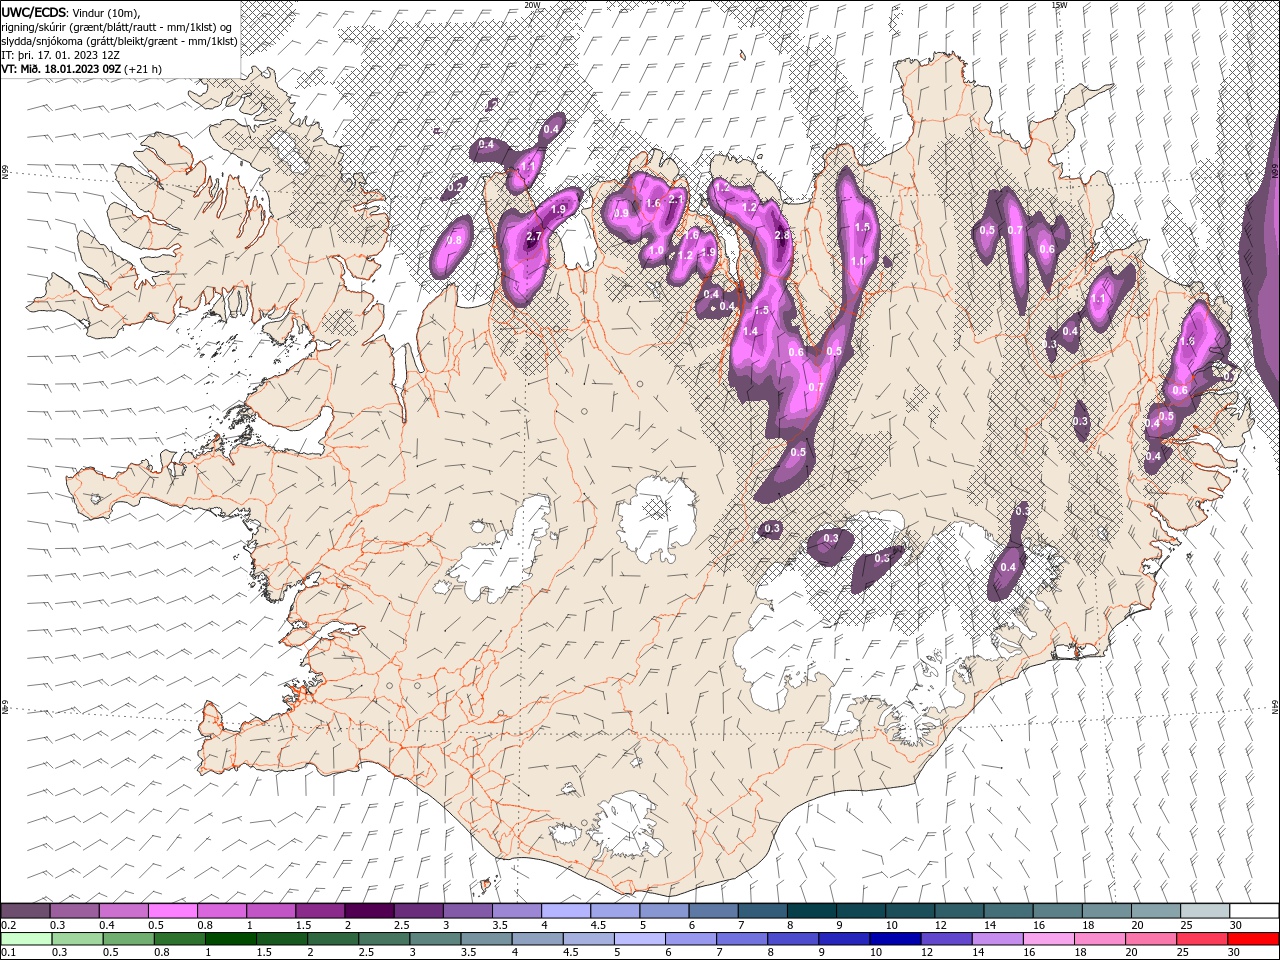Click the '0.9' precipitation value on the map
This screenshot has height=960, width=1280.
click(x=621, y=213)
